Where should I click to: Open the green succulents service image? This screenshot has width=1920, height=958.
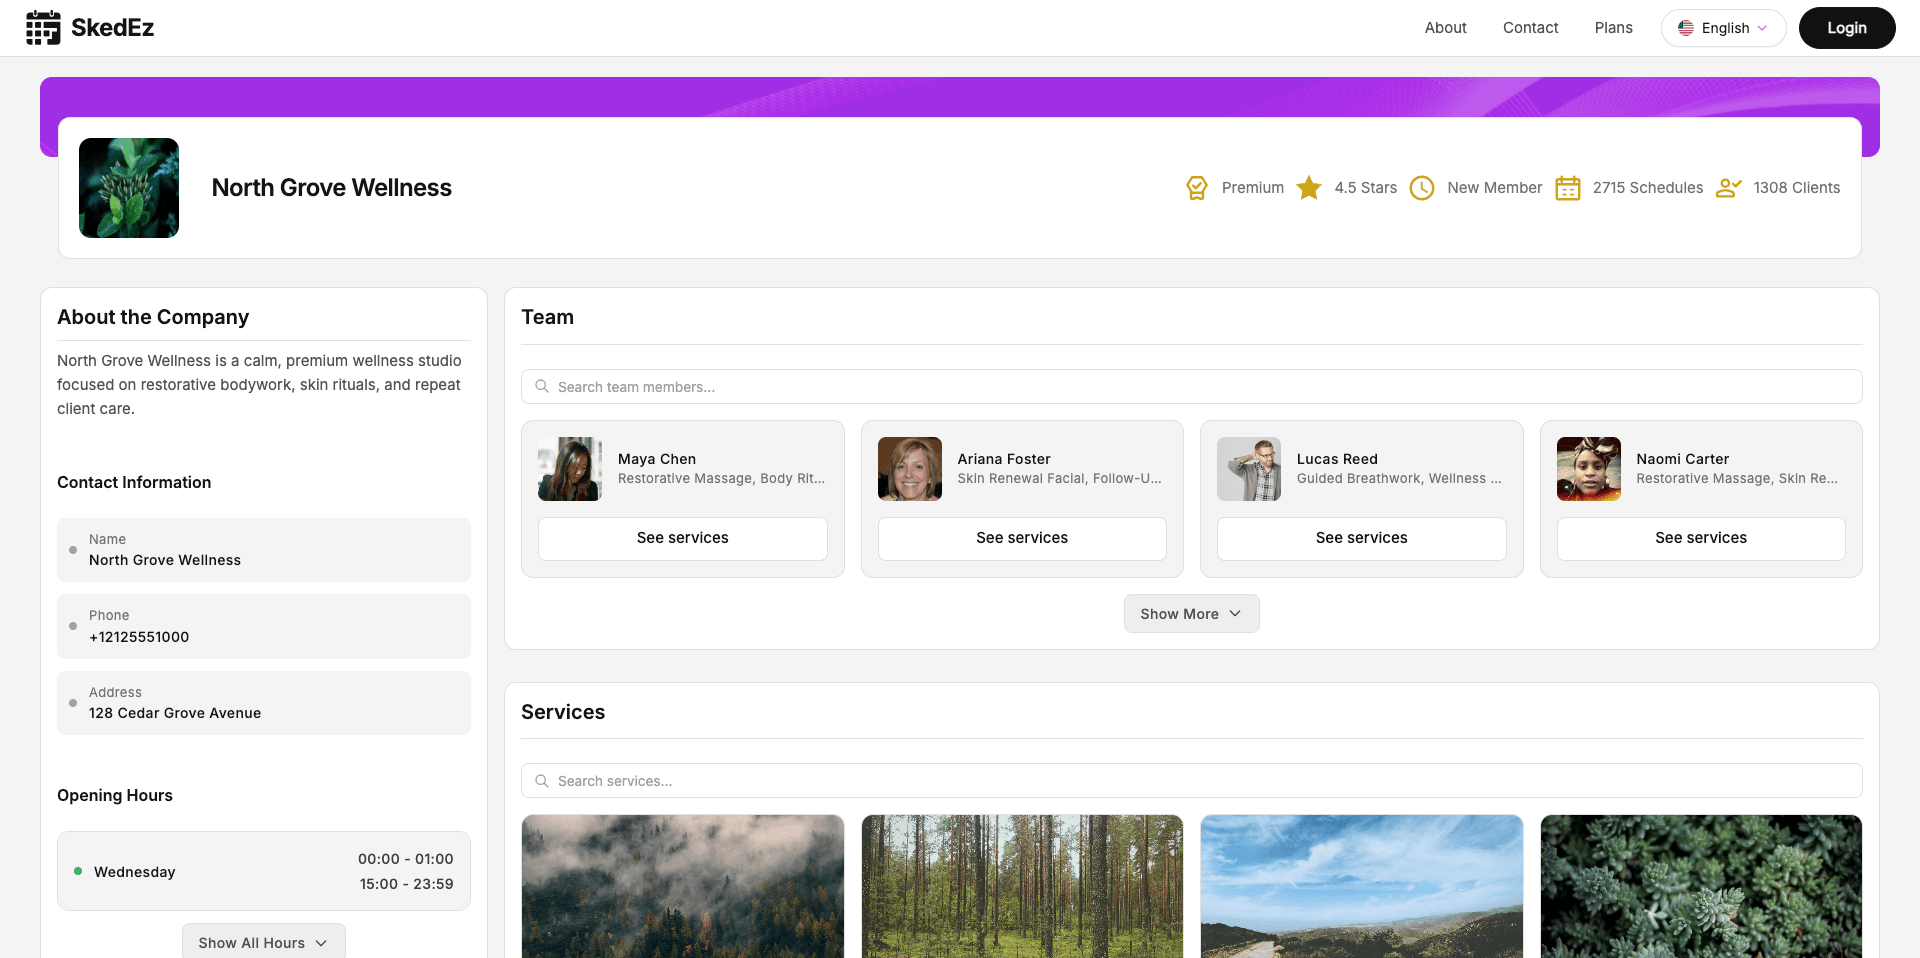pyautogui.click(x=1701, y=886)
